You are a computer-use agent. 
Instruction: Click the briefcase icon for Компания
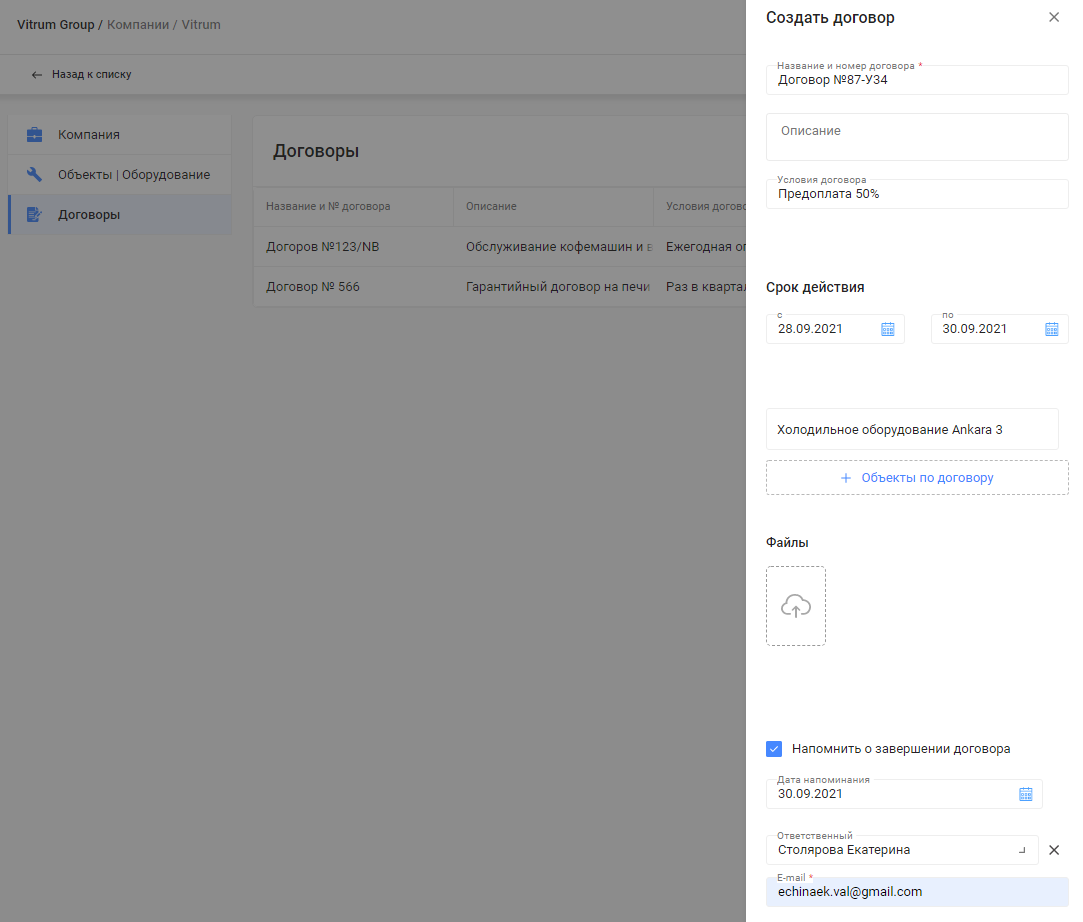tap(35, 135)
